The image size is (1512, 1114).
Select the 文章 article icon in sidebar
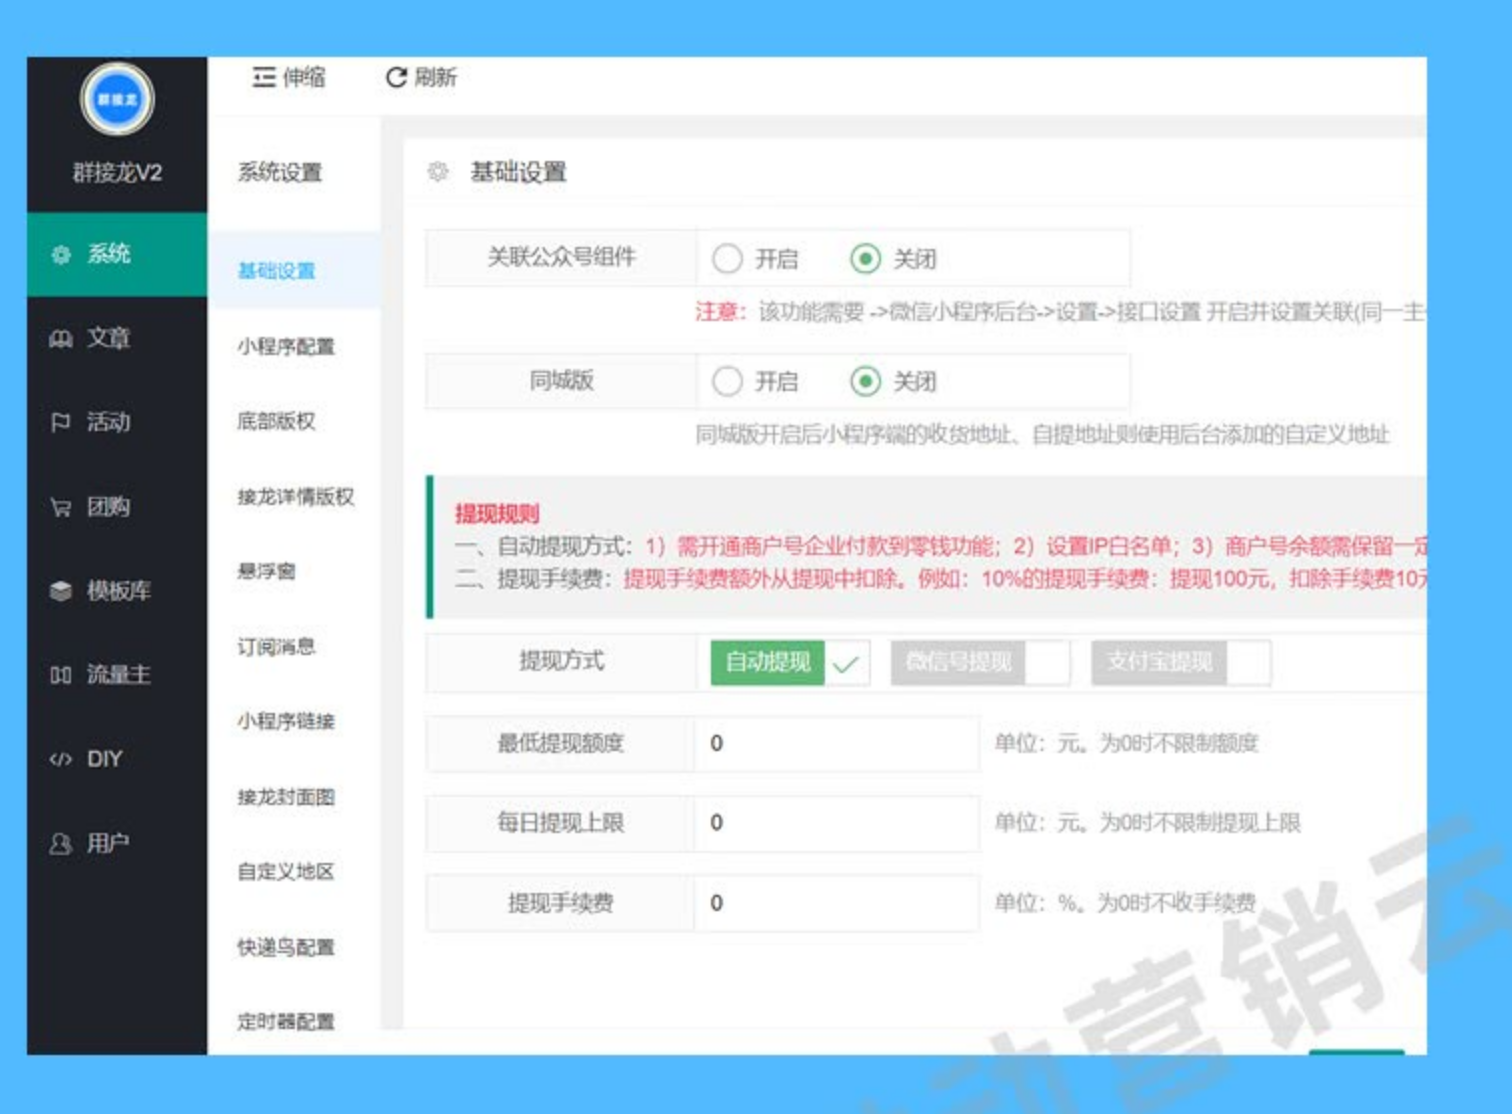[x=62, y=340]
